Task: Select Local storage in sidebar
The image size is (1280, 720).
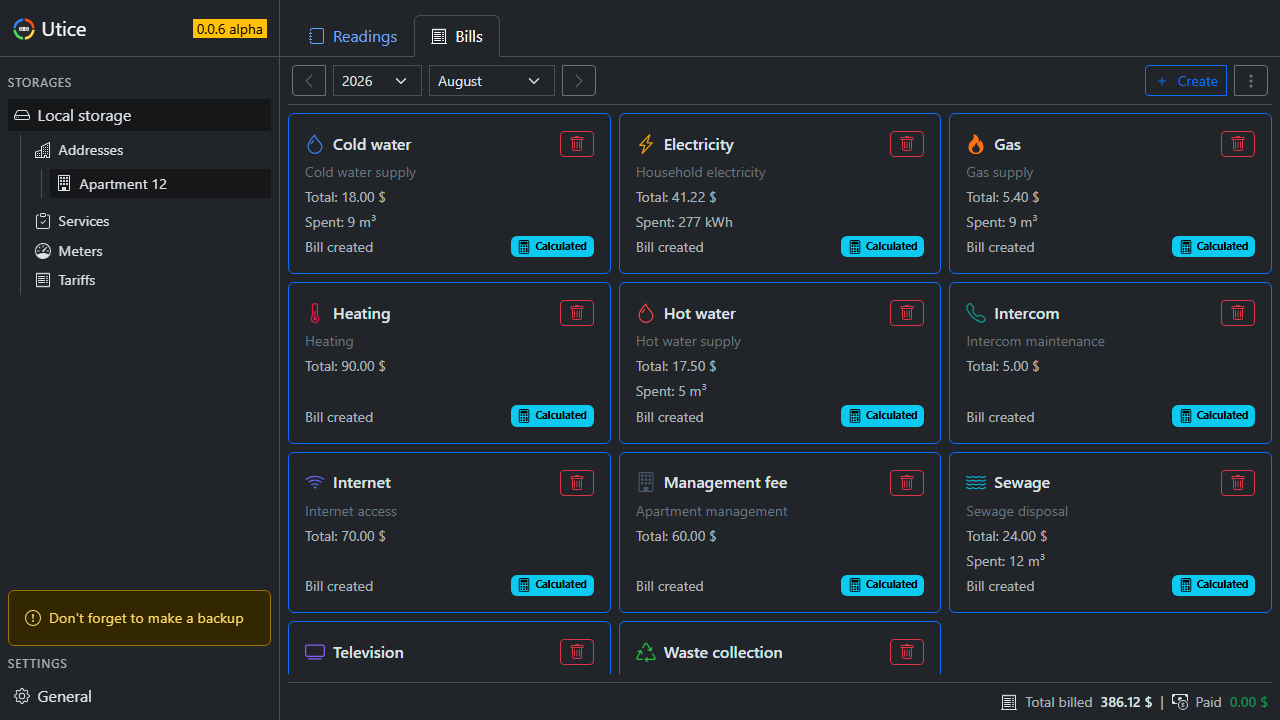Action: pos(140,115)
